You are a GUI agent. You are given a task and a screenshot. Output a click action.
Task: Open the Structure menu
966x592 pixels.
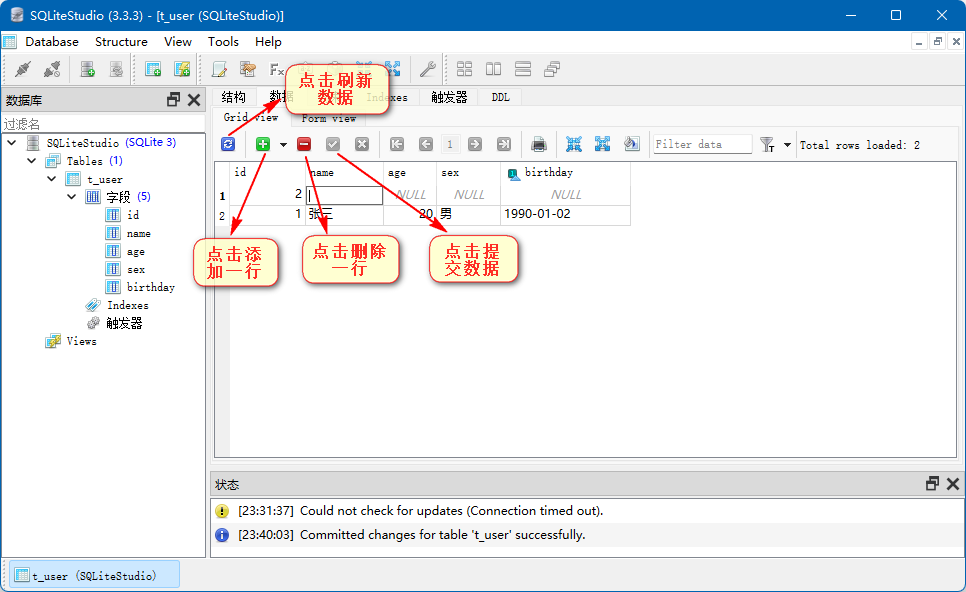click(121, 42)
